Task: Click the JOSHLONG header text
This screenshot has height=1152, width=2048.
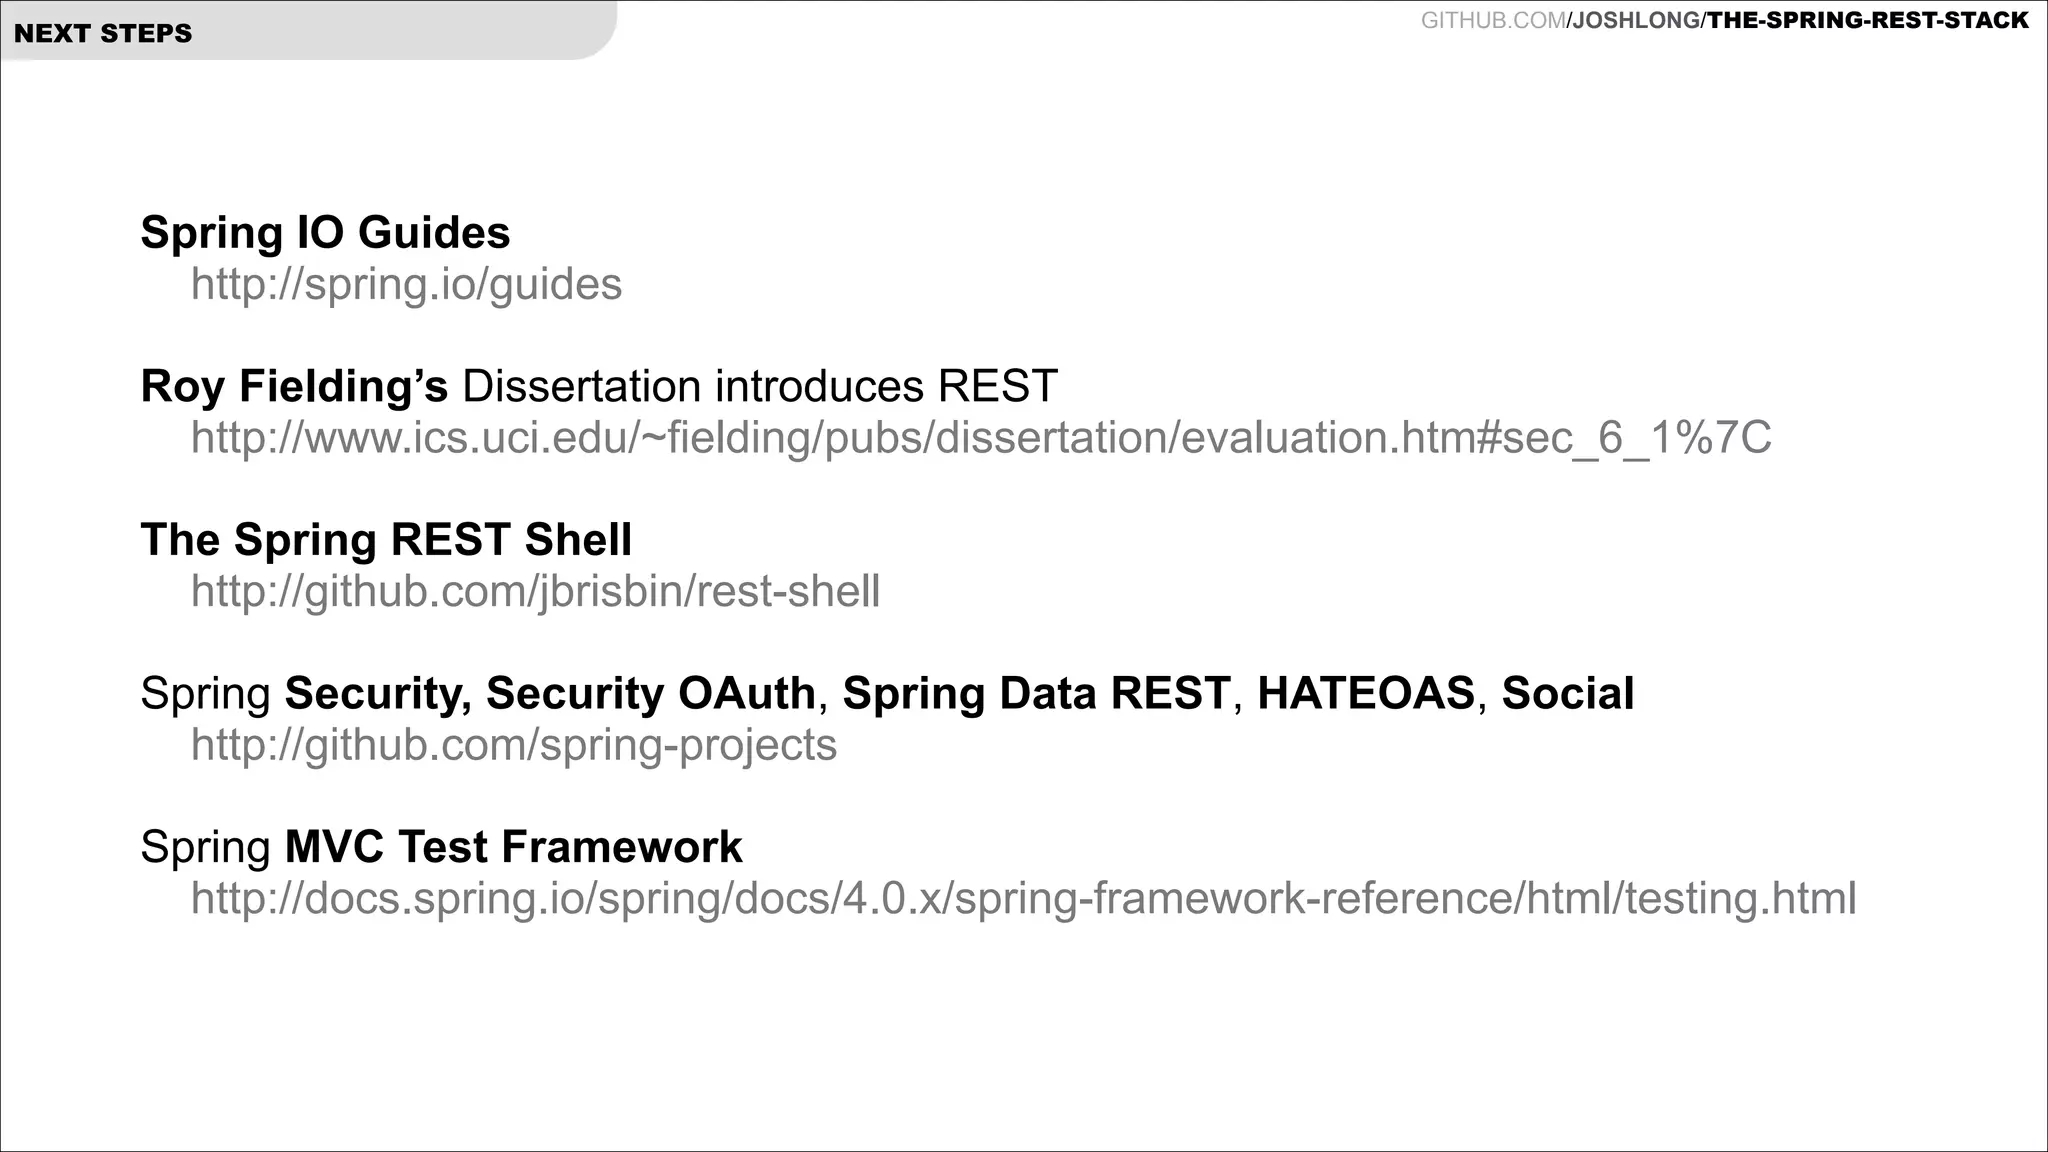Action: pos(1636,20)
